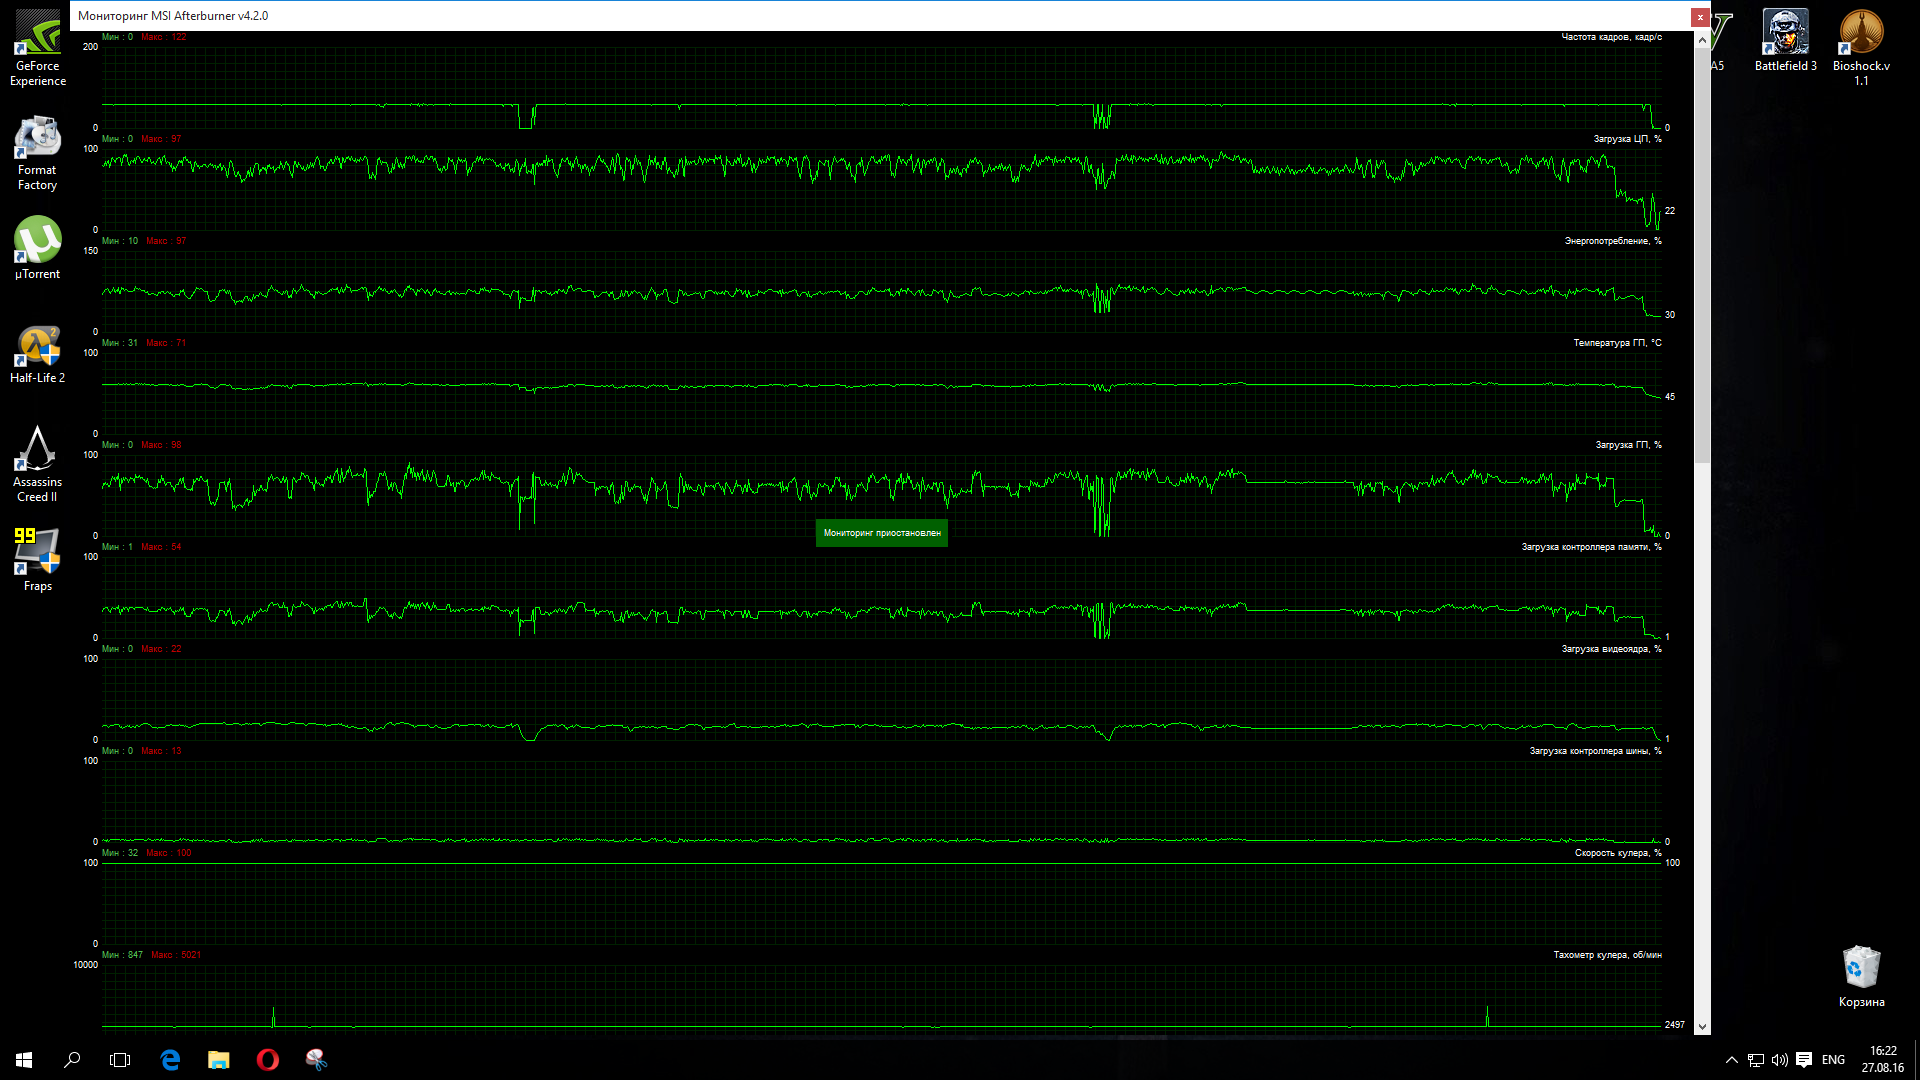Click Opera browser taskbar icon
The height and width of the screenshot is (1080, 1920).
point(267,1060)
